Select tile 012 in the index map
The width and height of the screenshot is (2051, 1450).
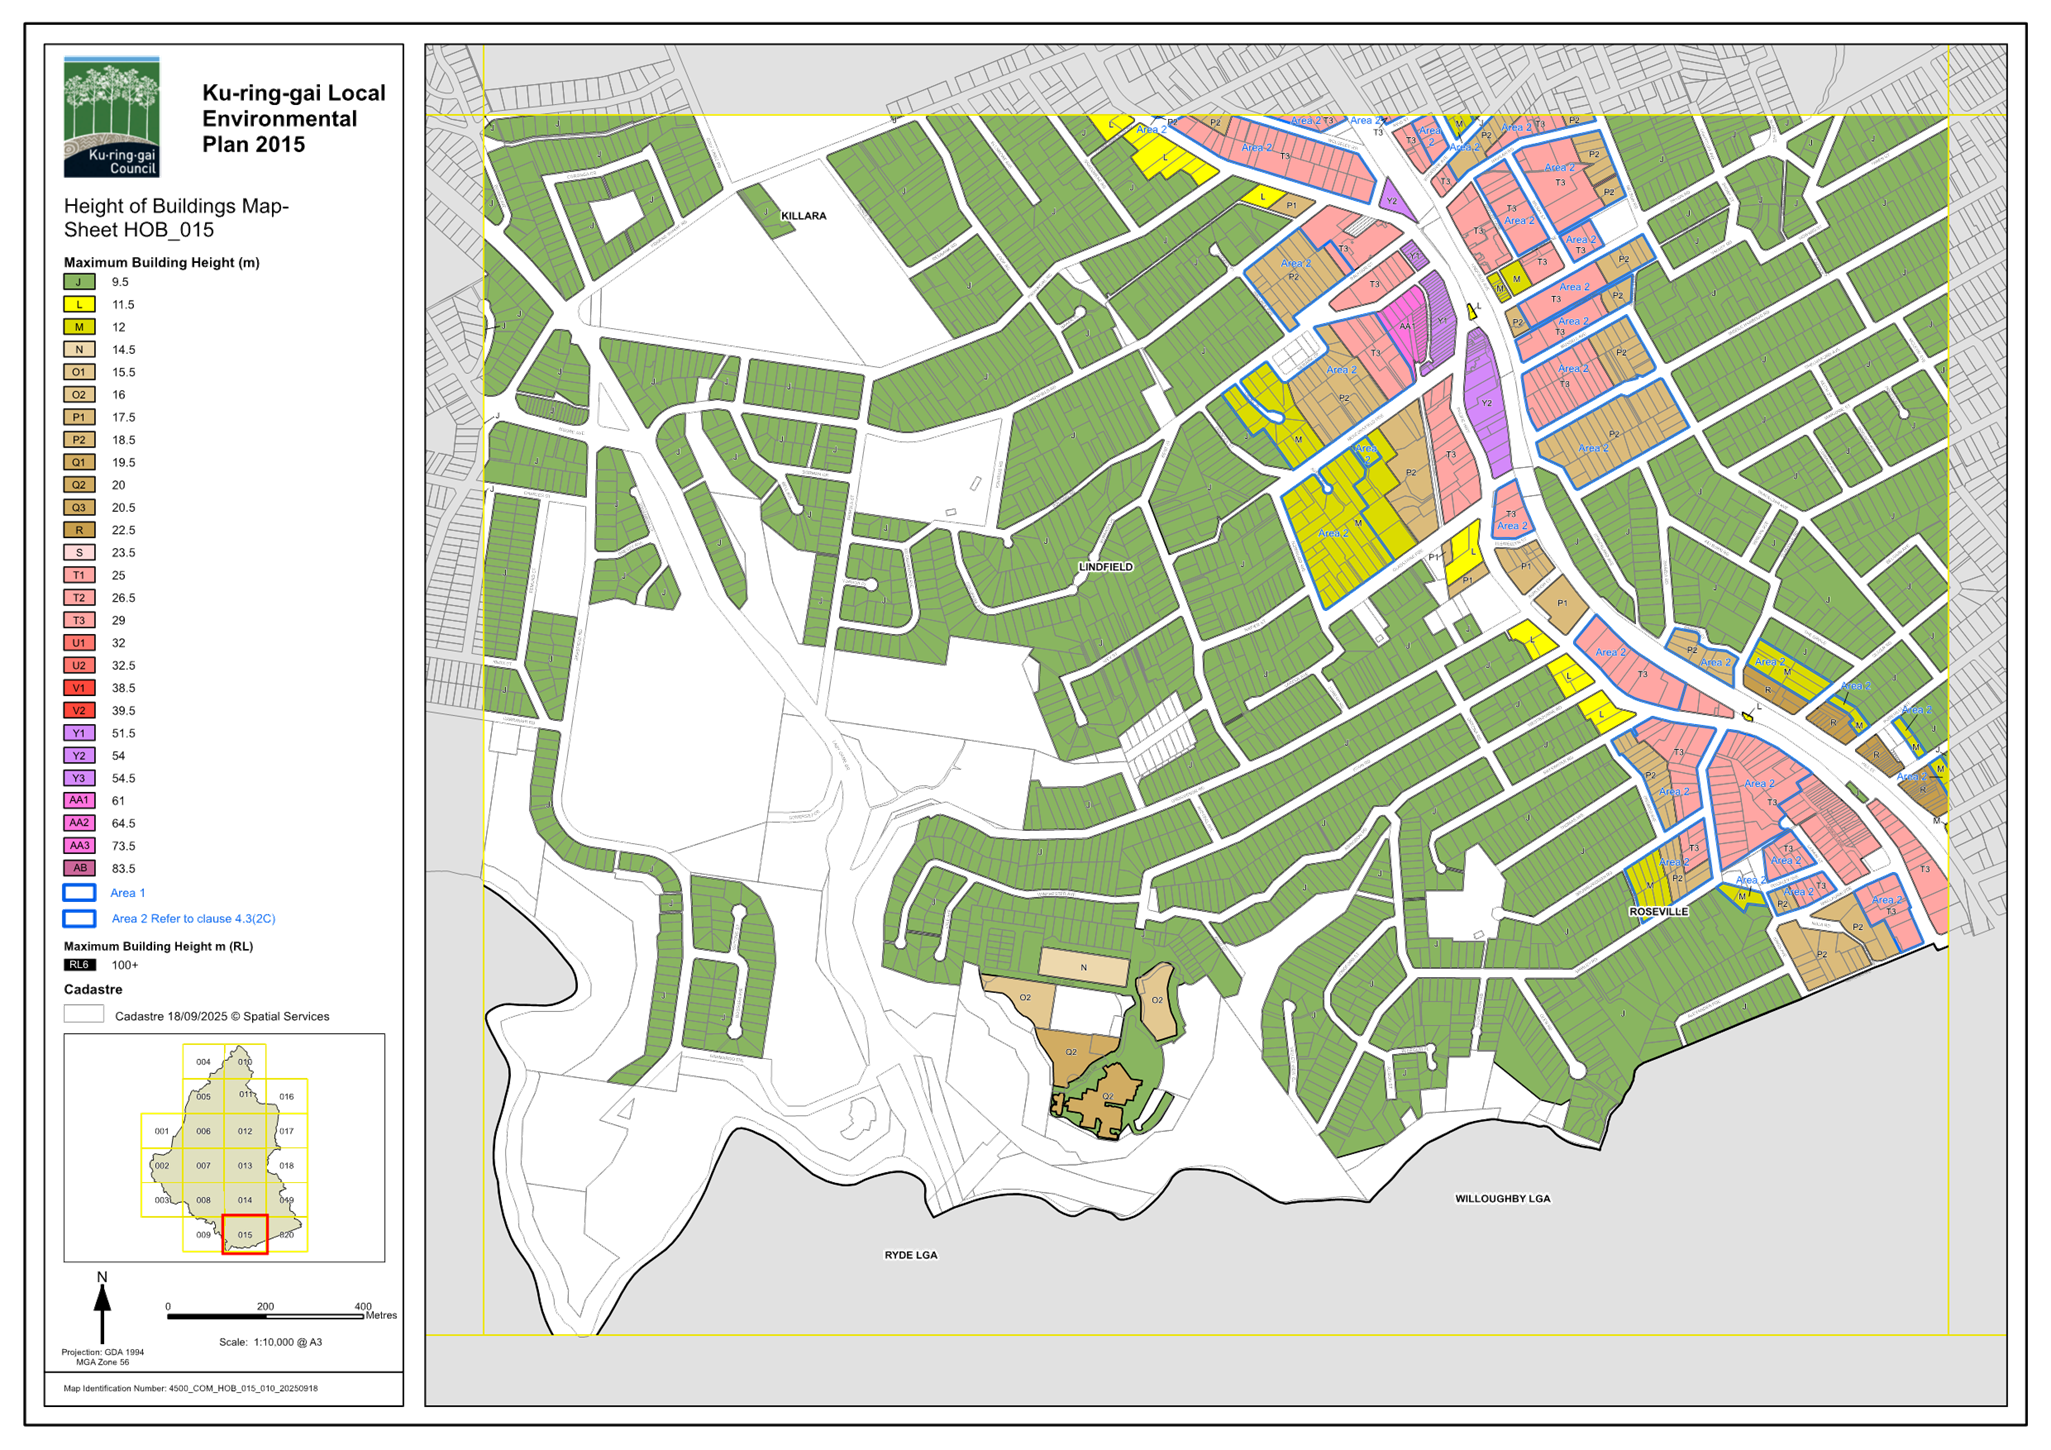pyautogui.click(x=245, y=1131)
